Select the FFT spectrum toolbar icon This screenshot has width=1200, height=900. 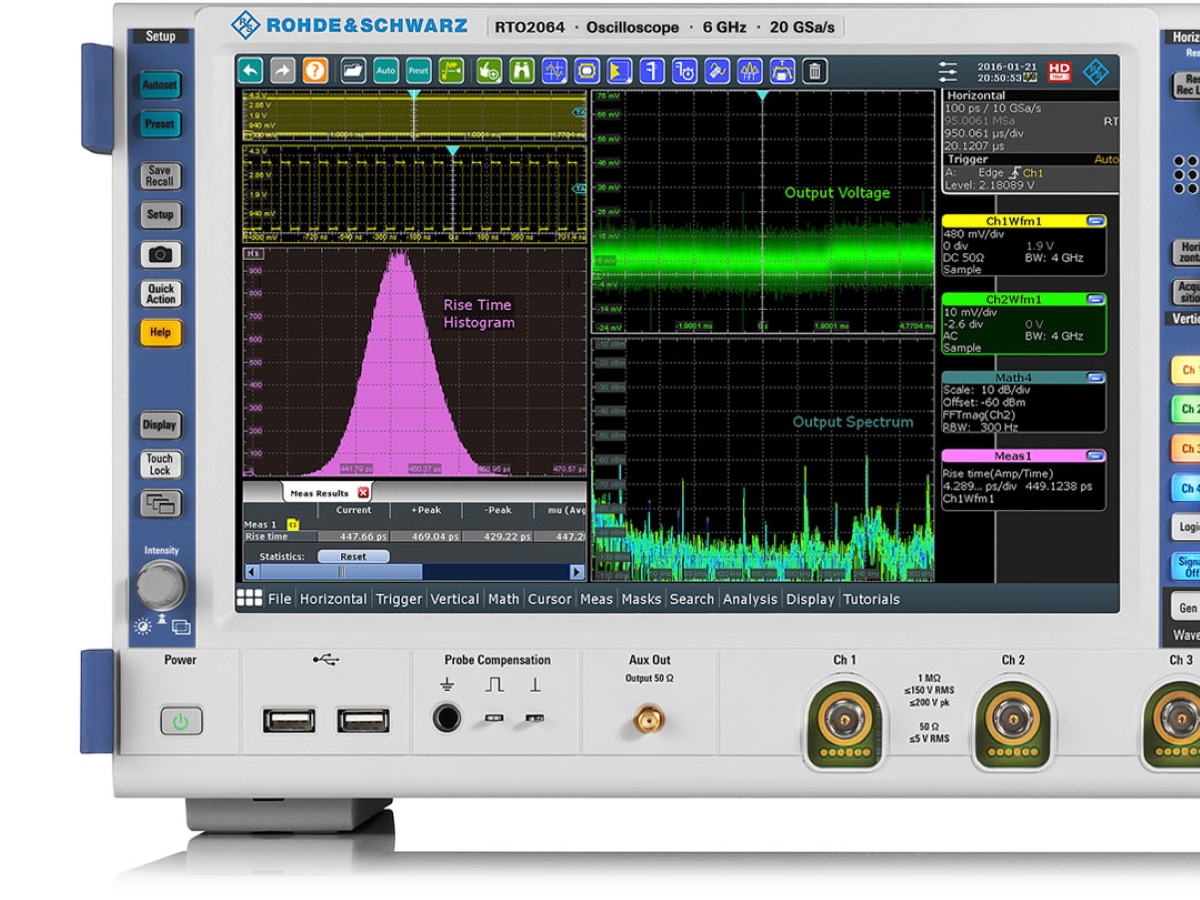pyautogui.click(x=750, y=71)
